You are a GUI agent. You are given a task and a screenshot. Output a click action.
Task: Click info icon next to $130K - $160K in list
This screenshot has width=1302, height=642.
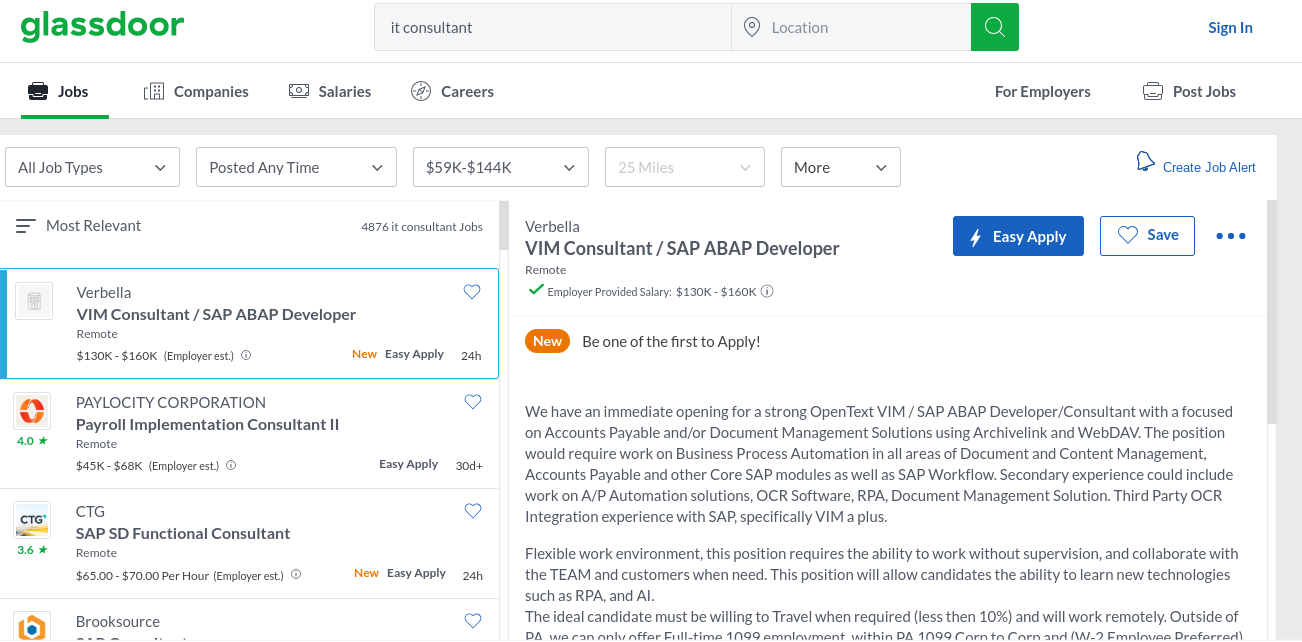(246, 355)
